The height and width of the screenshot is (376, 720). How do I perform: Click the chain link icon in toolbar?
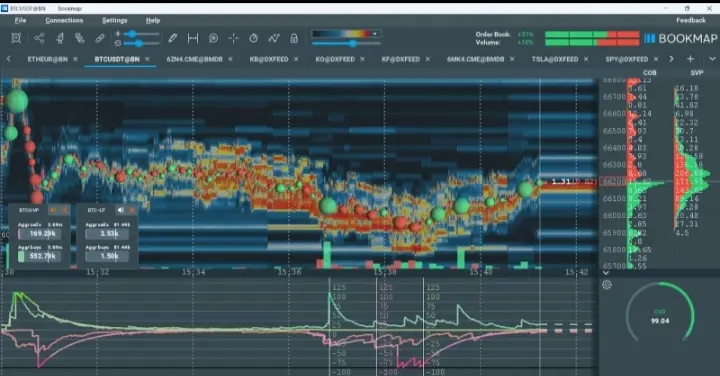click(100, 38)
